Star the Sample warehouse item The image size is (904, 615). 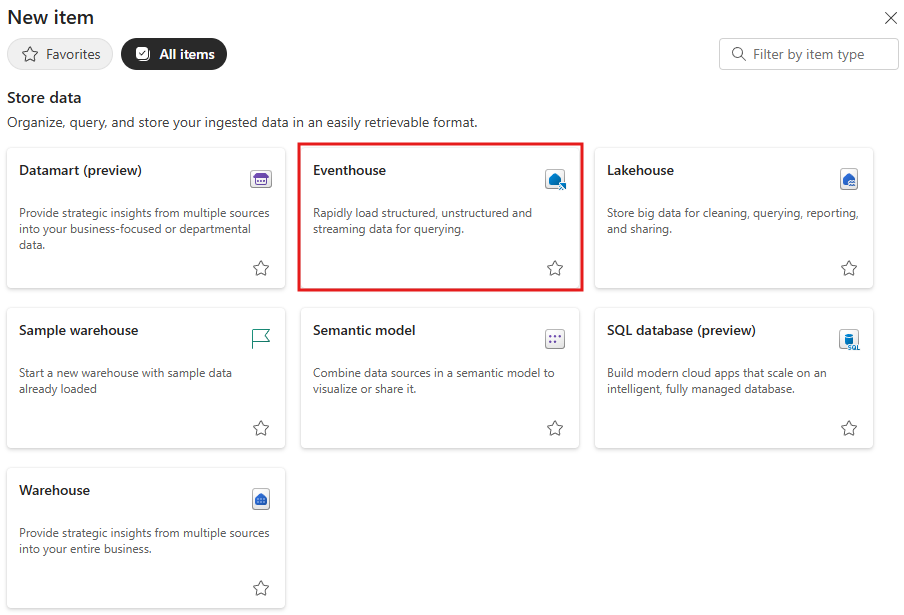click(261, 428)
